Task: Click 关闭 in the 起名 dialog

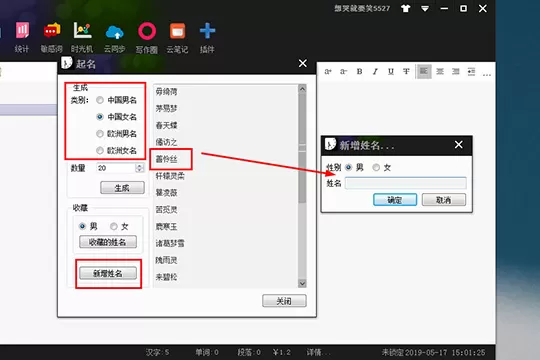Action: coord(284,301)
